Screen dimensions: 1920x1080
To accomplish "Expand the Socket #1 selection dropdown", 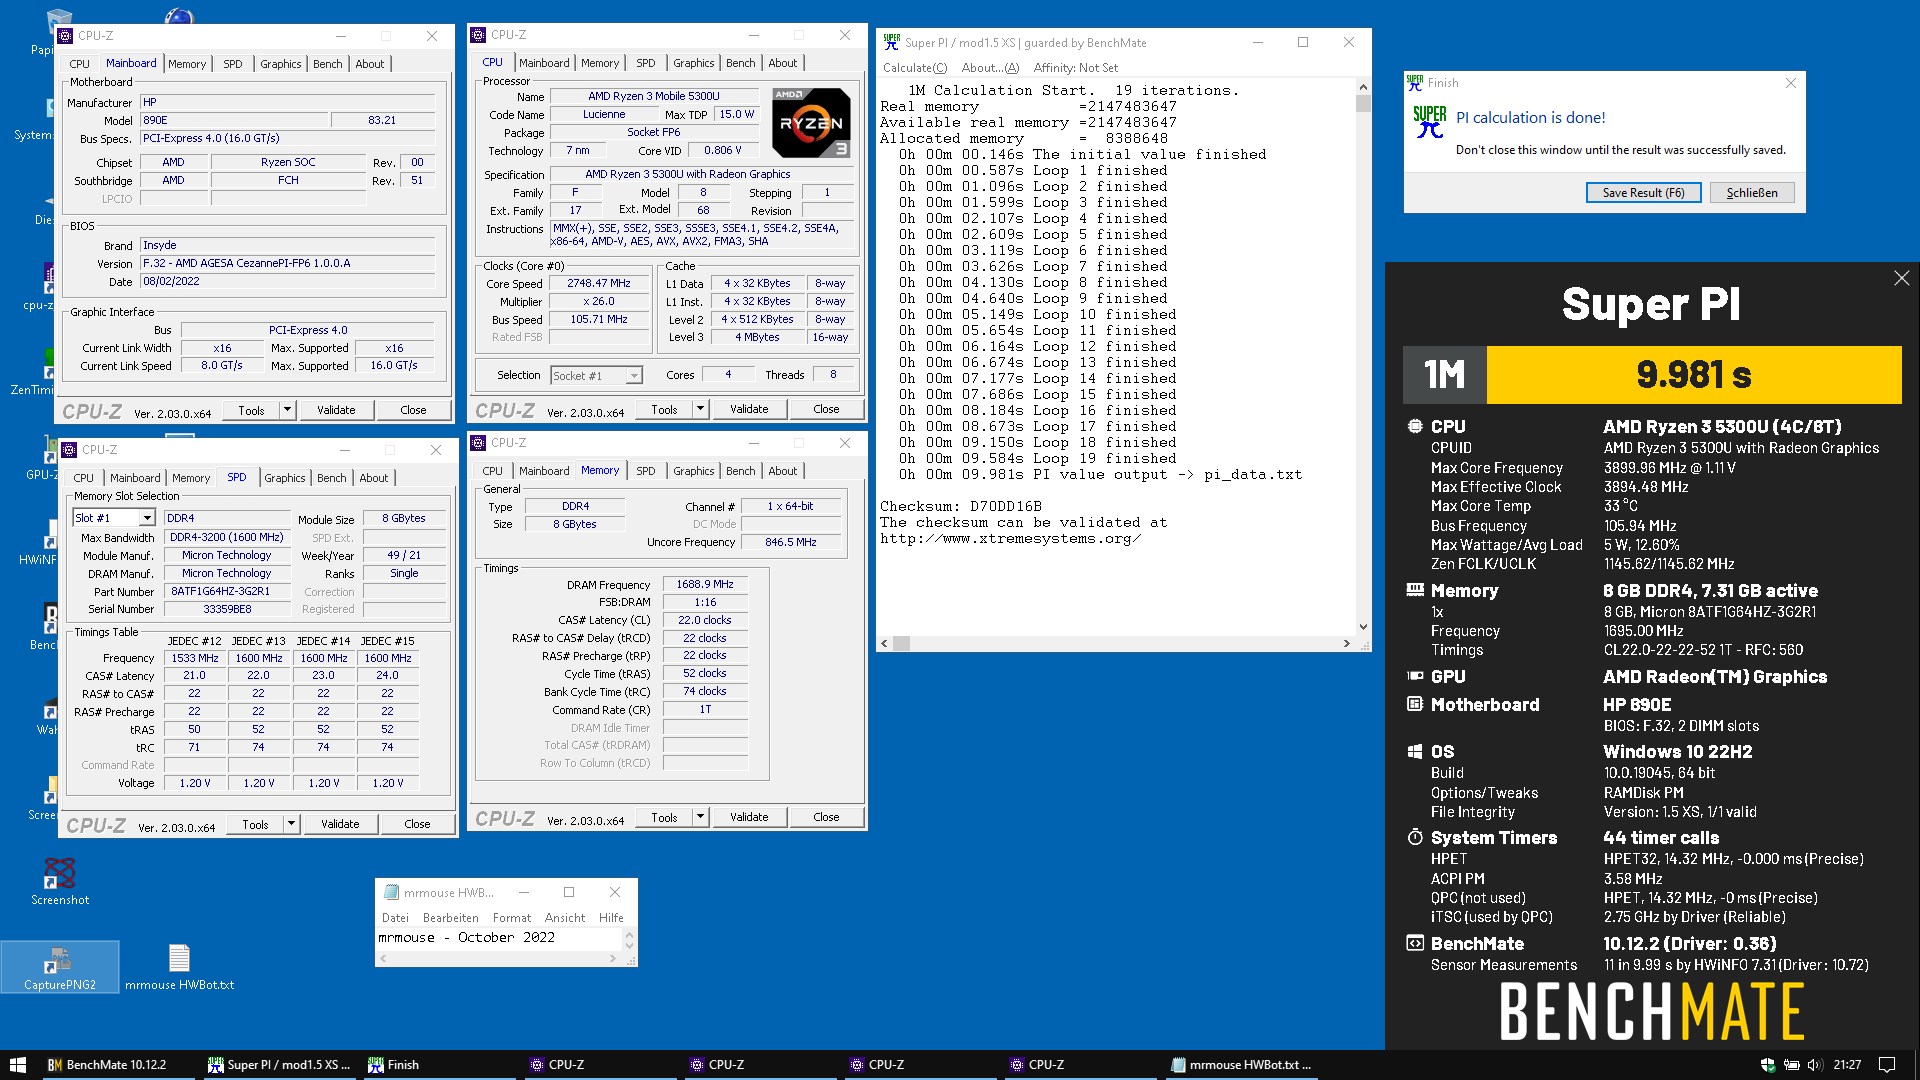I will coord(634,376).
